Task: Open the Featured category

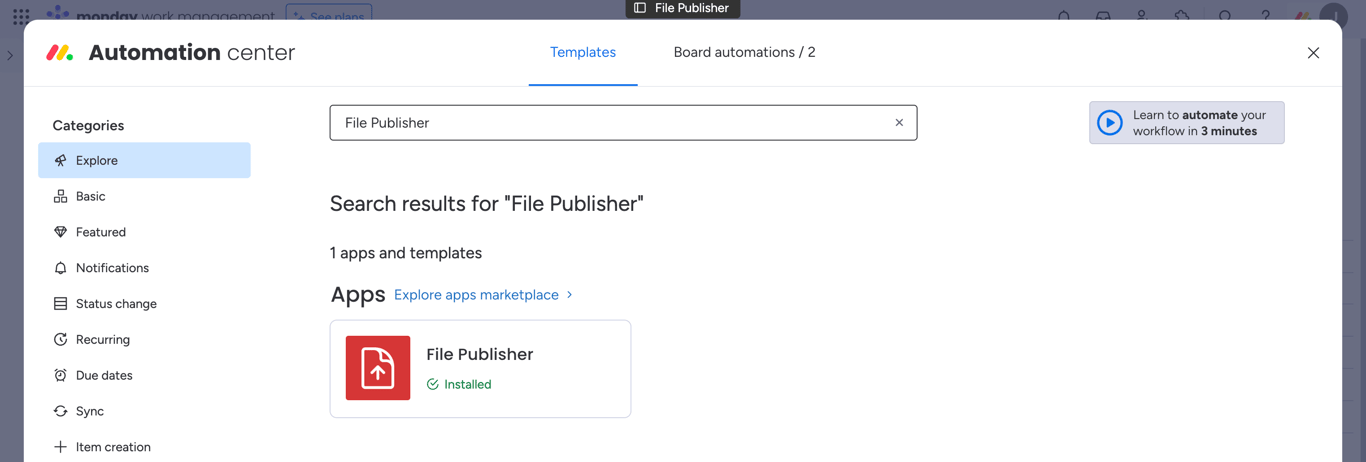Action: coord(100,232)
